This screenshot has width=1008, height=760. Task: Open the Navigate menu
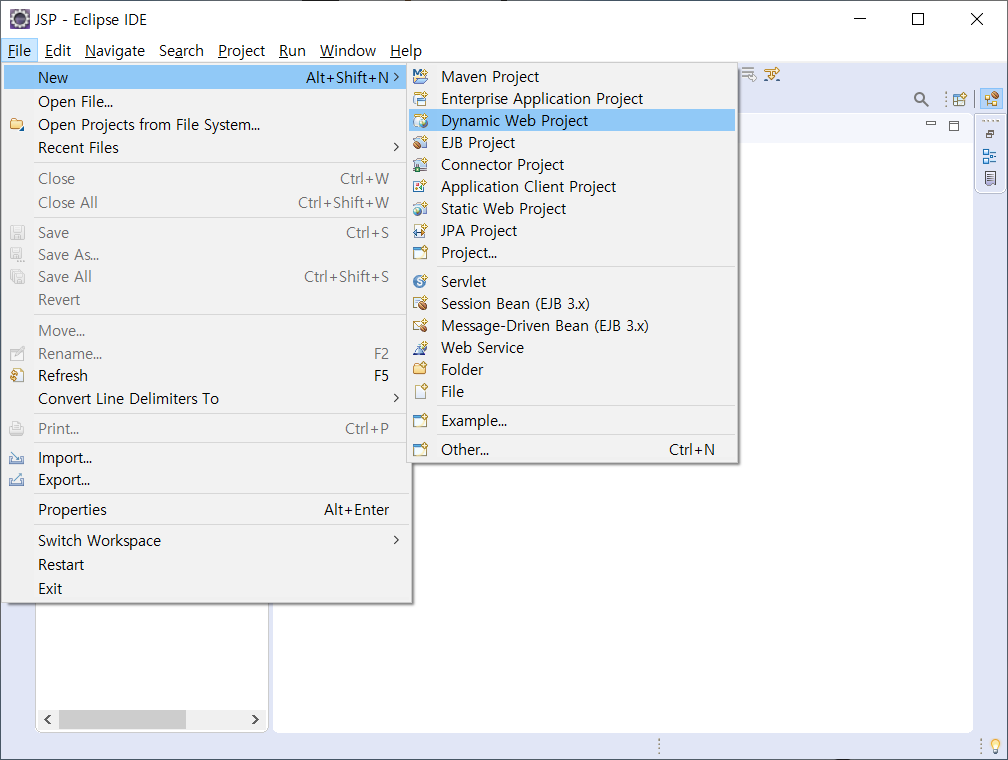click(x=114, y=51)
